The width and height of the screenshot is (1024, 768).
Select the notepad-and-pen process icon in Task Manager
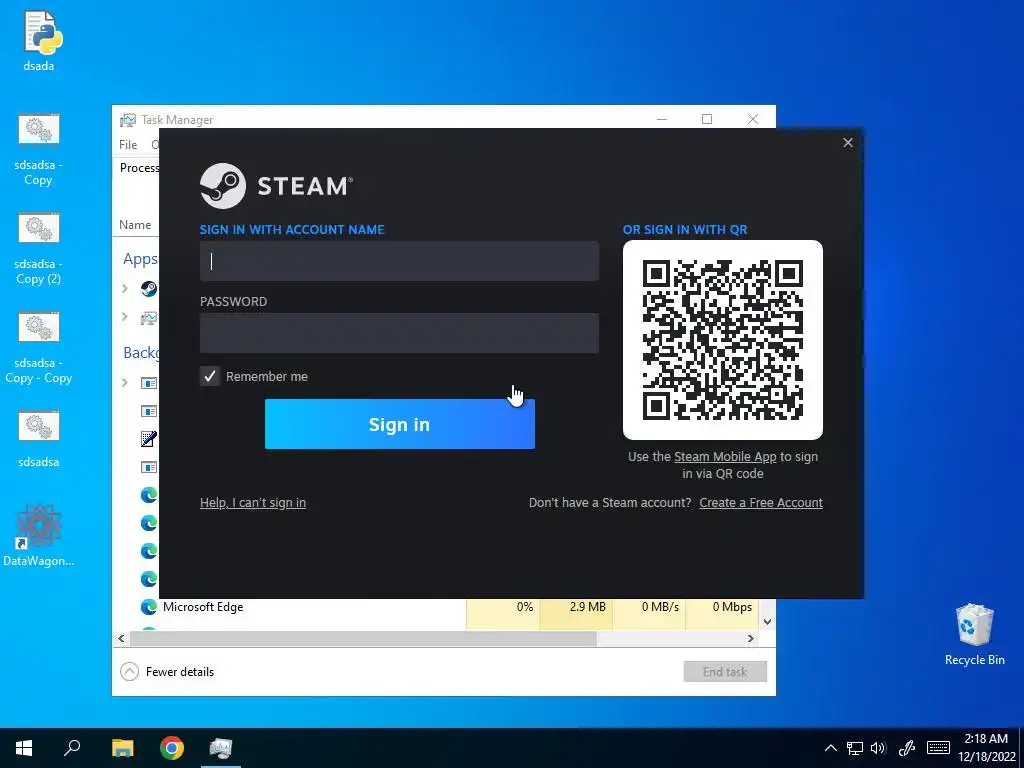click(x=149, y=439)
